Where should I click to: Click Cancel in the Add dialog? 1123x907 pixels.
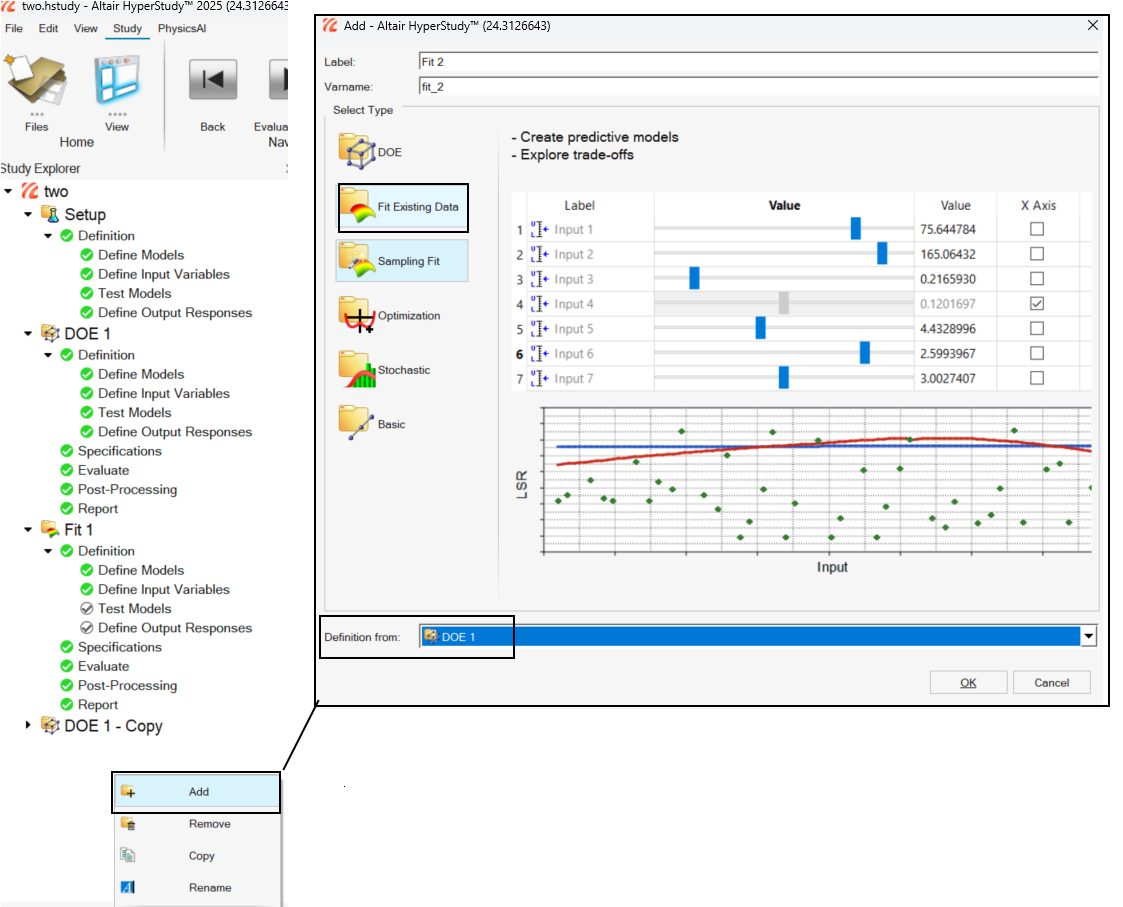[1051, 683]
